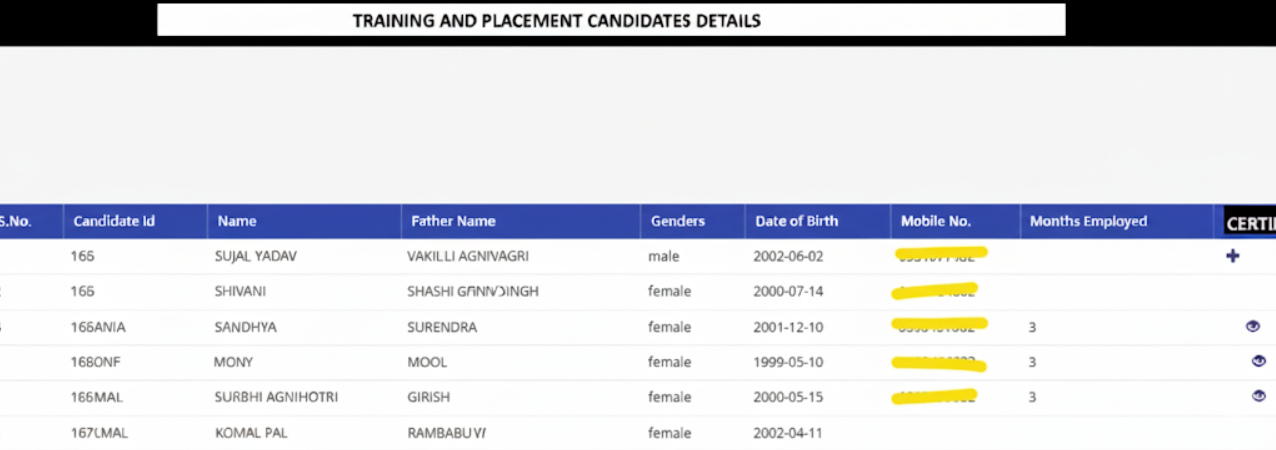The image size is (1276, 450).
Task: Click the partially visible CERTI column header
Action: (1250, 223)
